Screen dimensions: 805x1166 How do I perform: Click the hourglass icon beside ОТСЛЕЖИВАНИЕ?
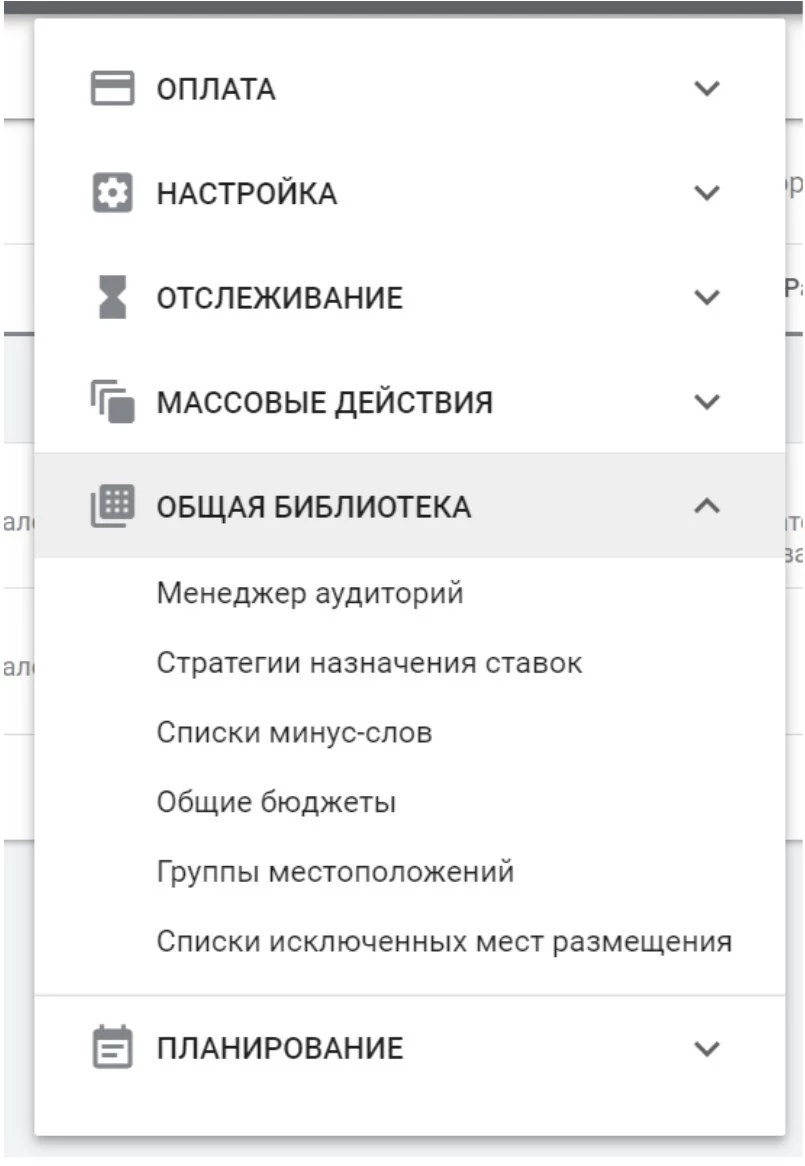pyautogui.click(x=112, y=298)
